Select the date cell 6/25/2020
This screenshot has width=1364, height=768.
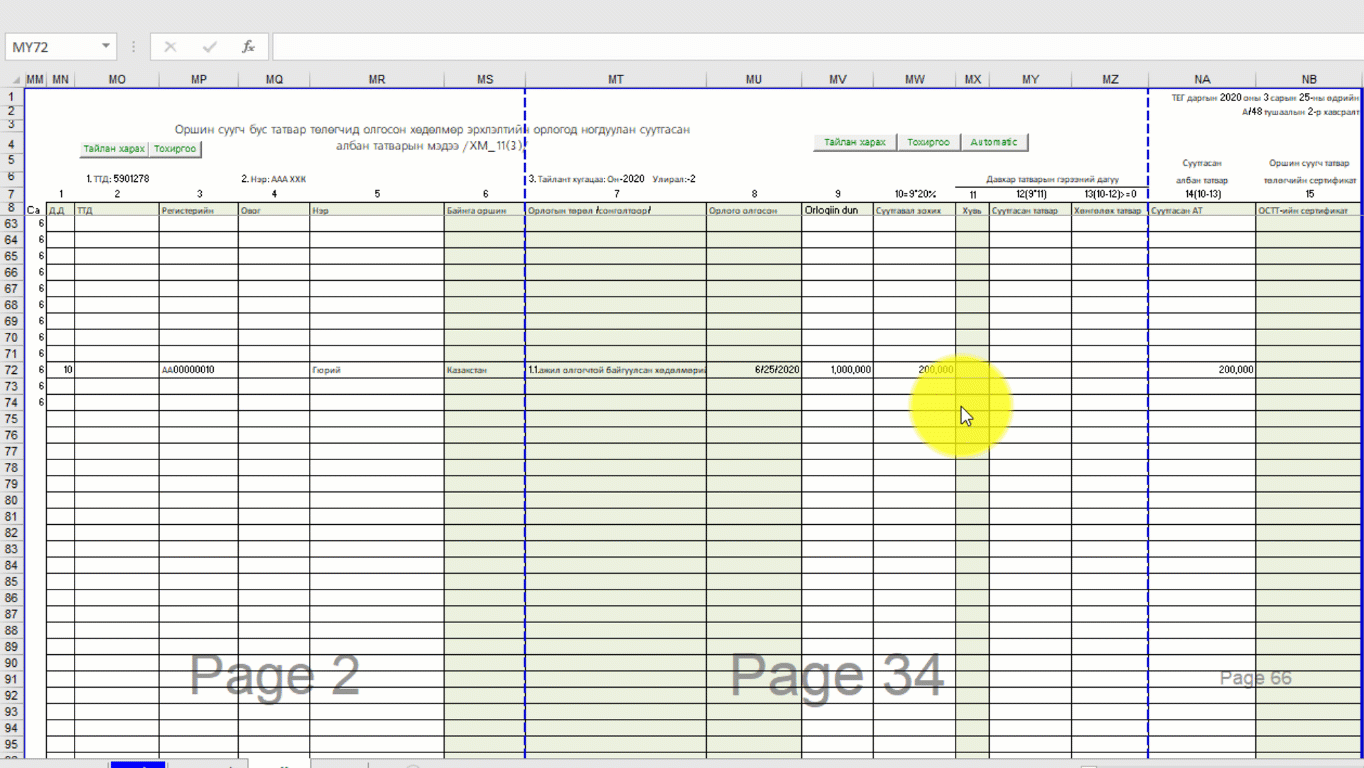coord(753,370)
